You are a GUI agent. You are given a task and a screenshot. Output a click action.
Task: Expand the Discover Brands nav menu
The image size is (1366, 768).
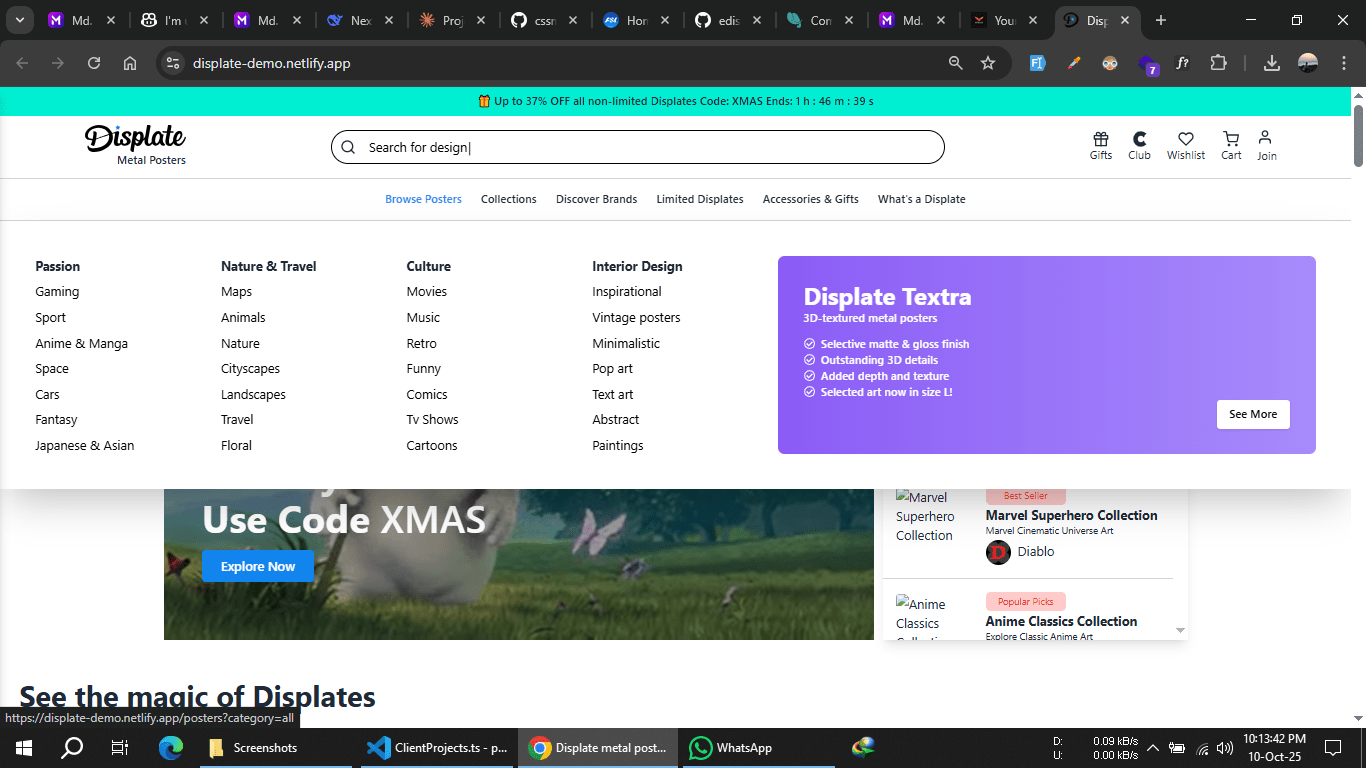coord(596,199)
